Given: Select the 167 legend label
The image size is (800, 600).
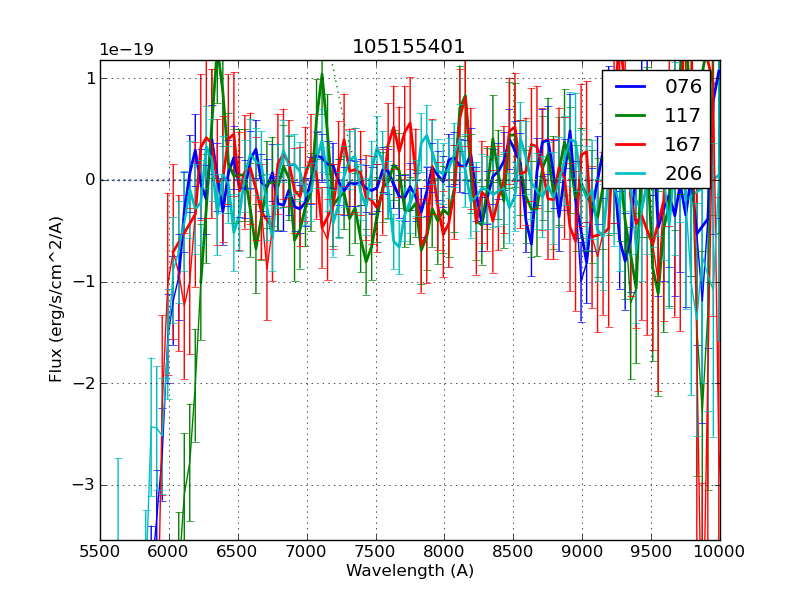Looking at the screenshot, I should [683, 144].
